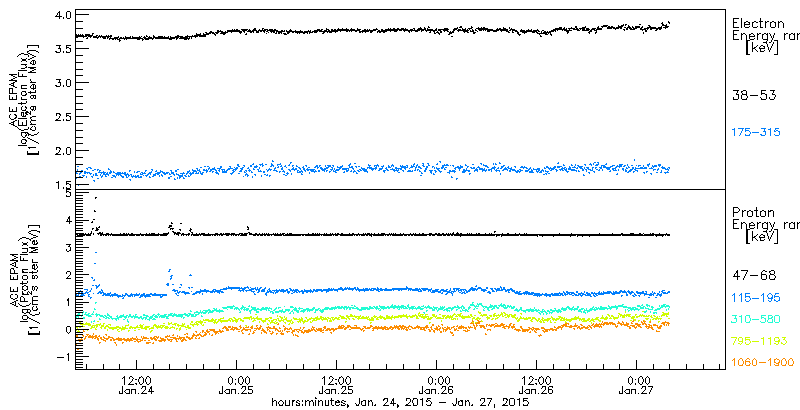Viewport: 800px width, 410px height.
Task: Click the Jan.24 date label on time axis
Action: click(136, 391)
